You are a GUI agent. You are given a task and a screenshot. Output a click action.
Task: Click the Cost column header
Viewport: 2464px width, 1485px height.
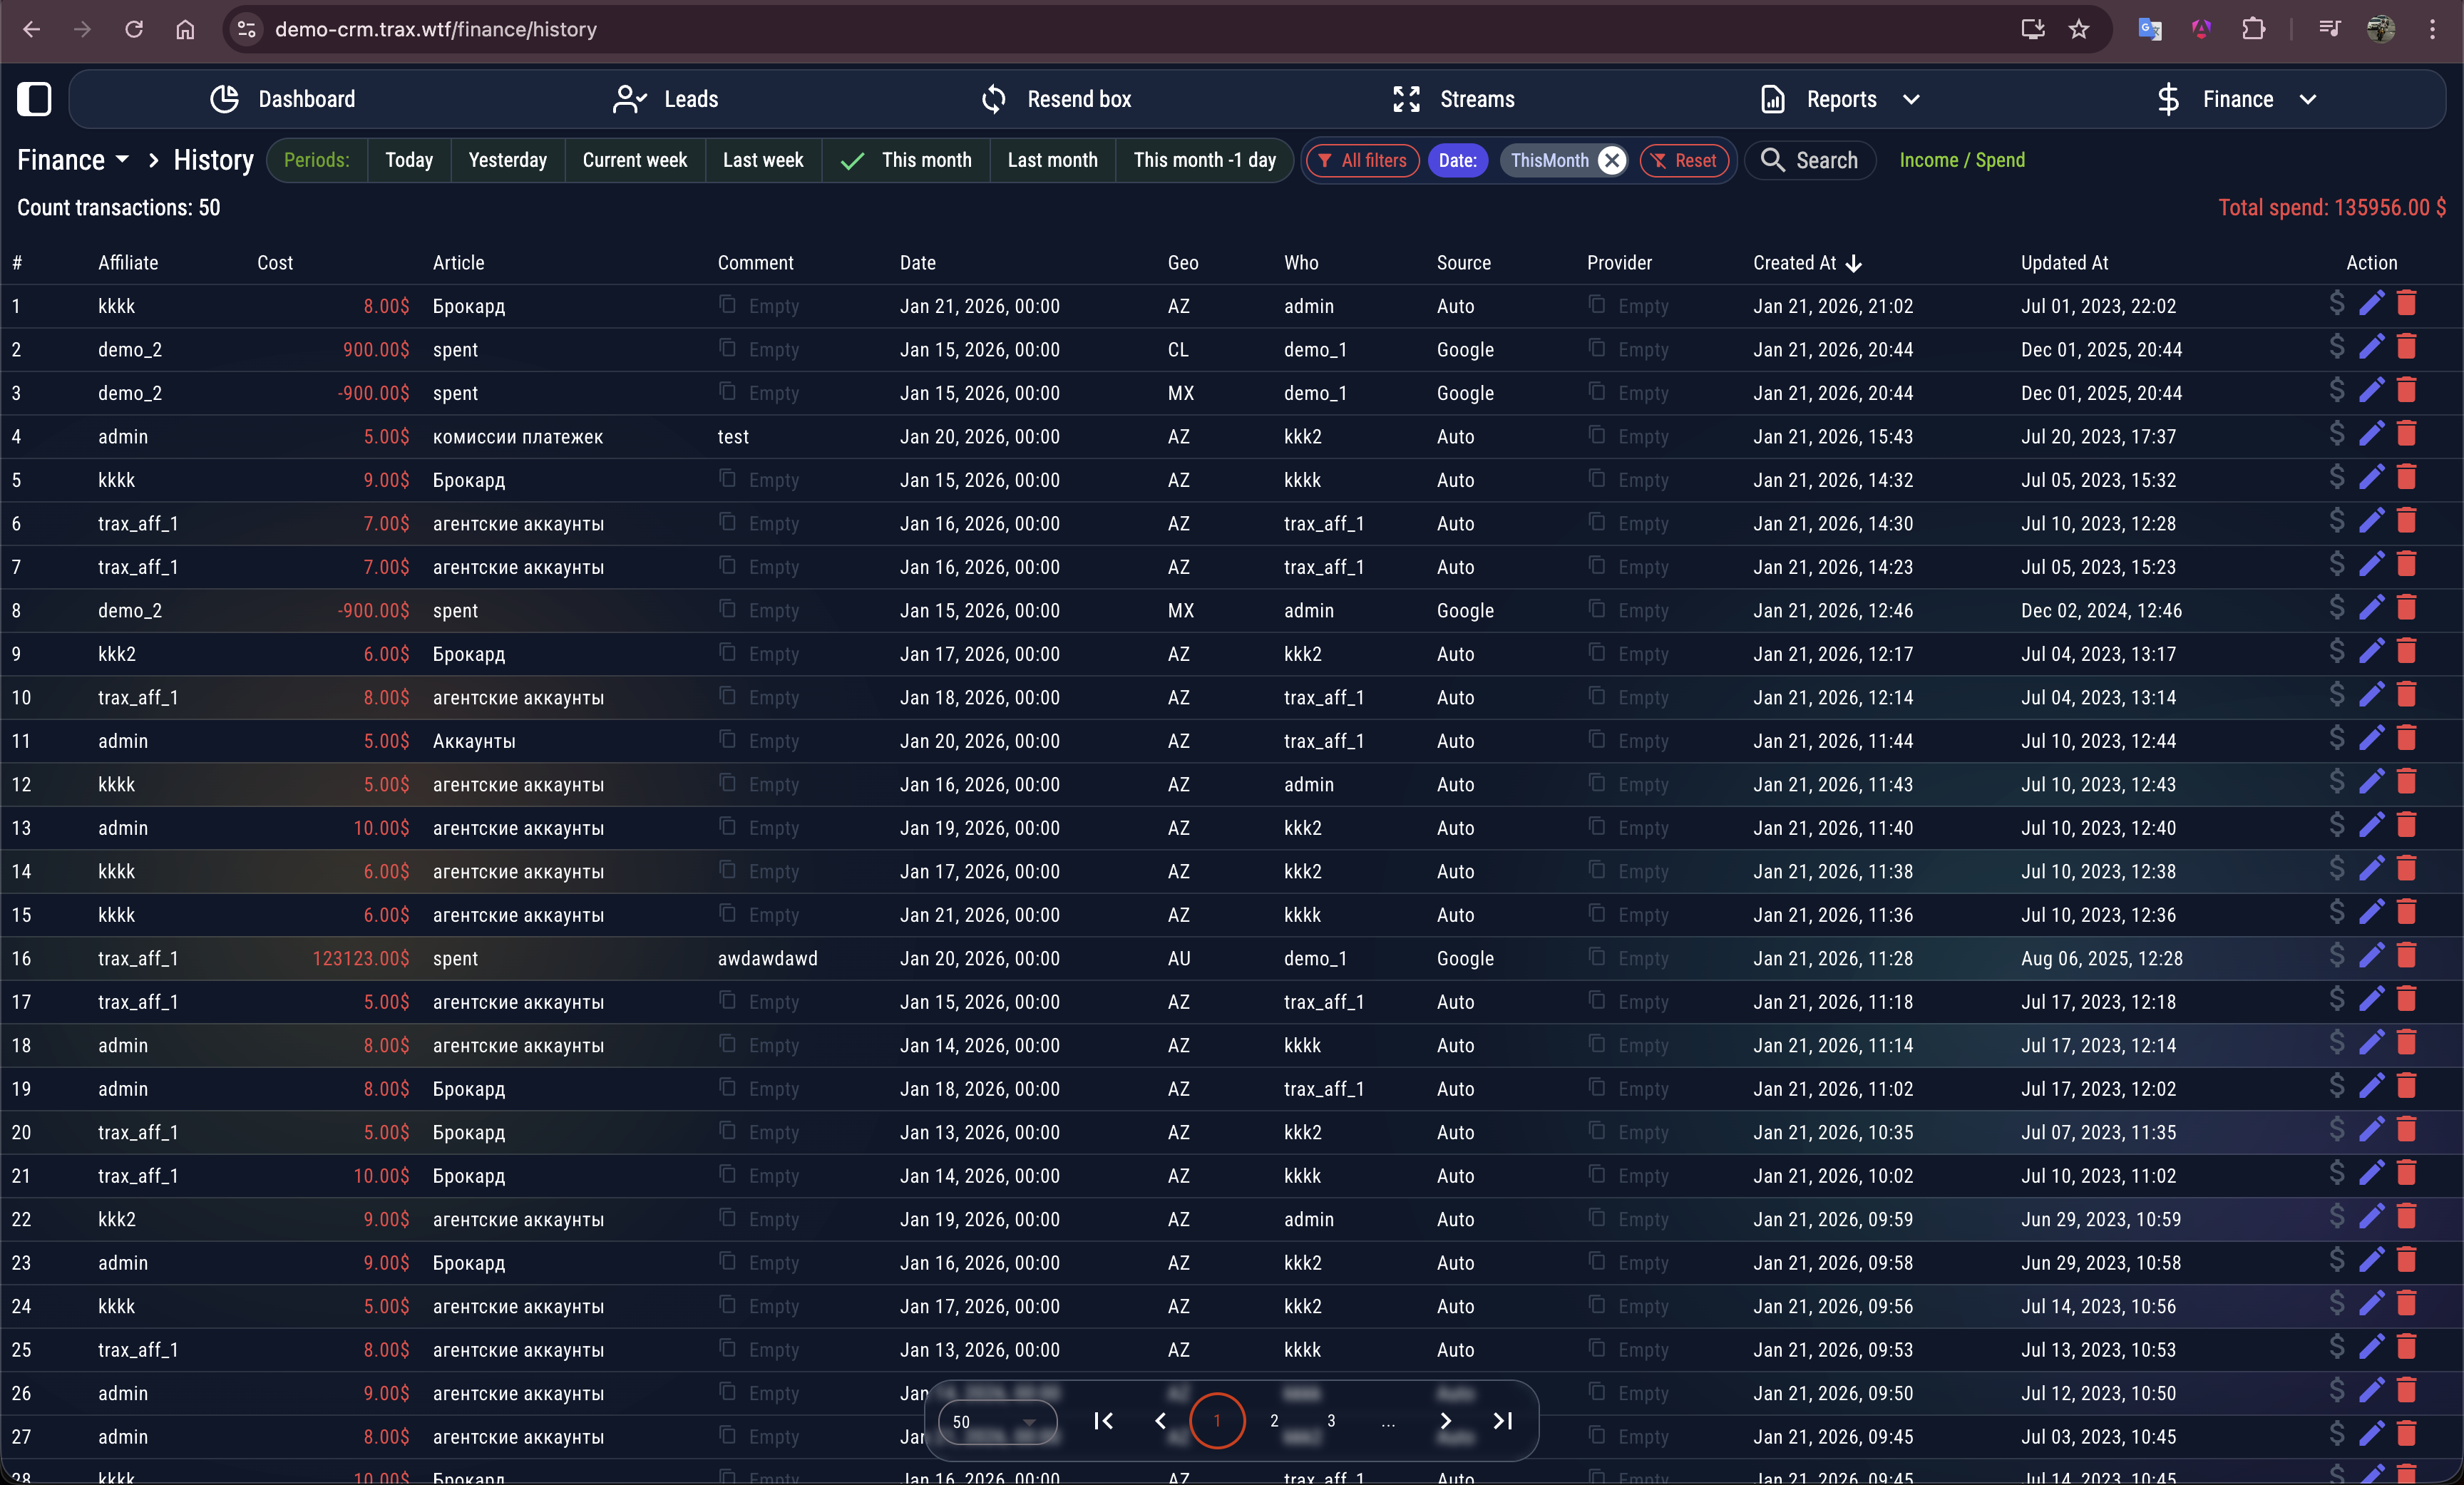275,263
